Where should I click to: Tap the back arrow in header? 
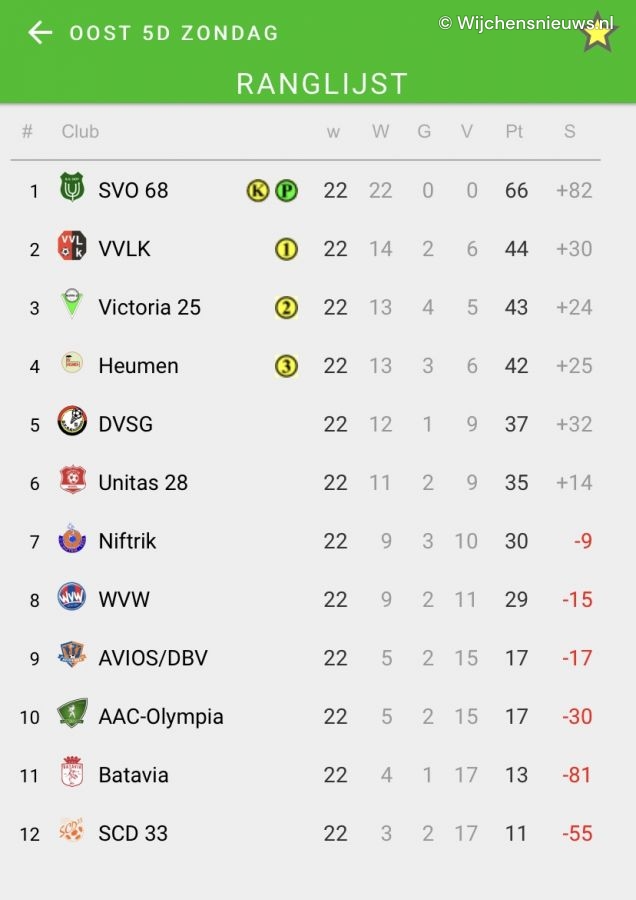(x=40, y=33)
